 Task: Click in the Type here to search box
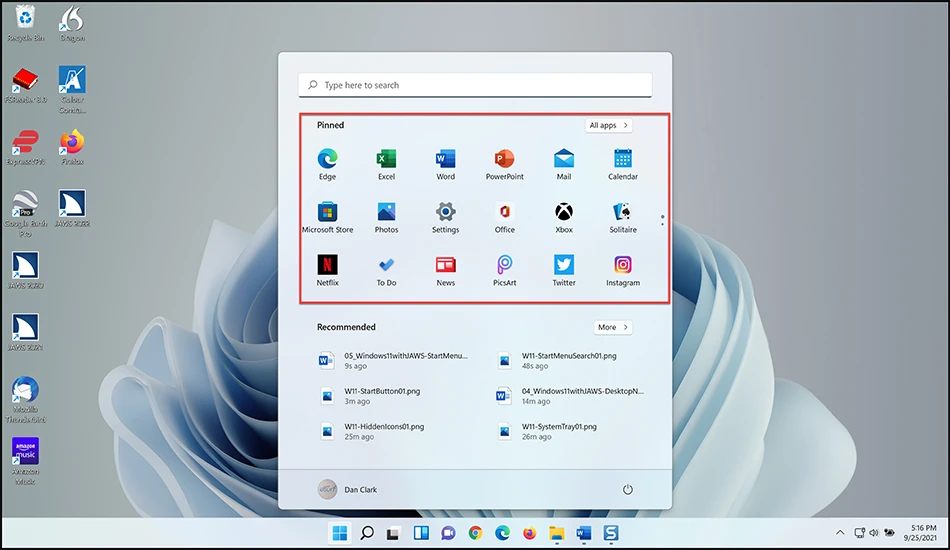475,85
